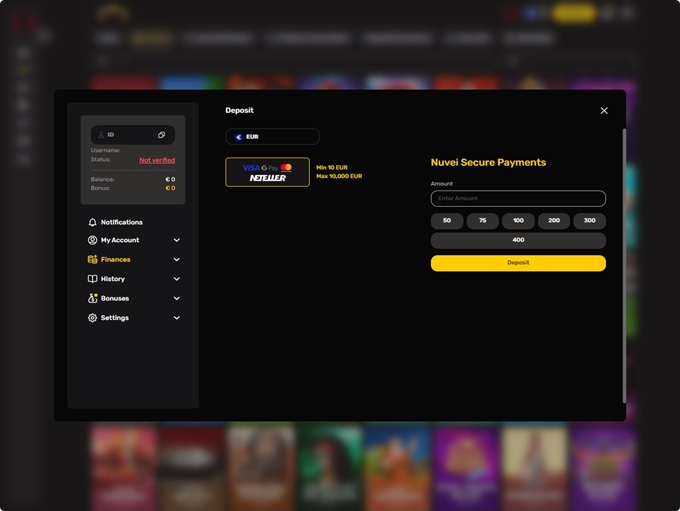This screenshot has width=680, height=511.
Task: Choose the 50 preset amount
Action: pyautogui.click(x=447, y=221)
